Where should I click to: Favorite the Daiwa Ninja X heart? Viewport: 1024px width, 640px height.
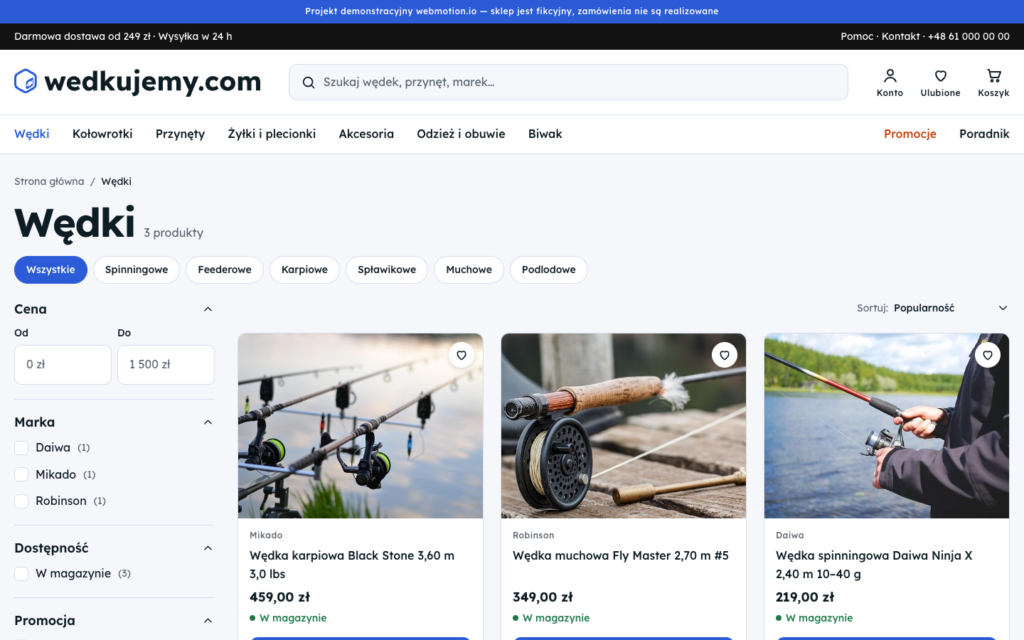(987, 355)
